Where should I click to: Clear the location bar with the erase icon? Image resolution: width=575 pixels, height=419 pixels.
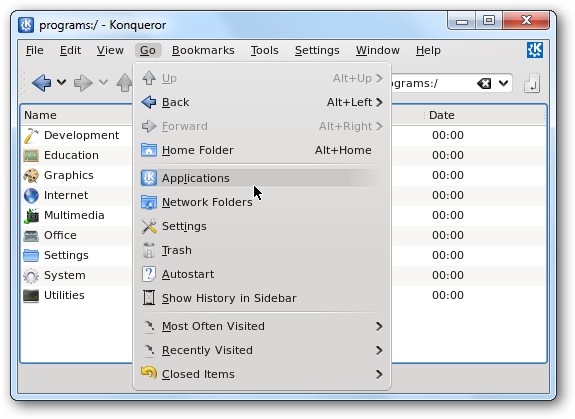click(x=484, y=84)
